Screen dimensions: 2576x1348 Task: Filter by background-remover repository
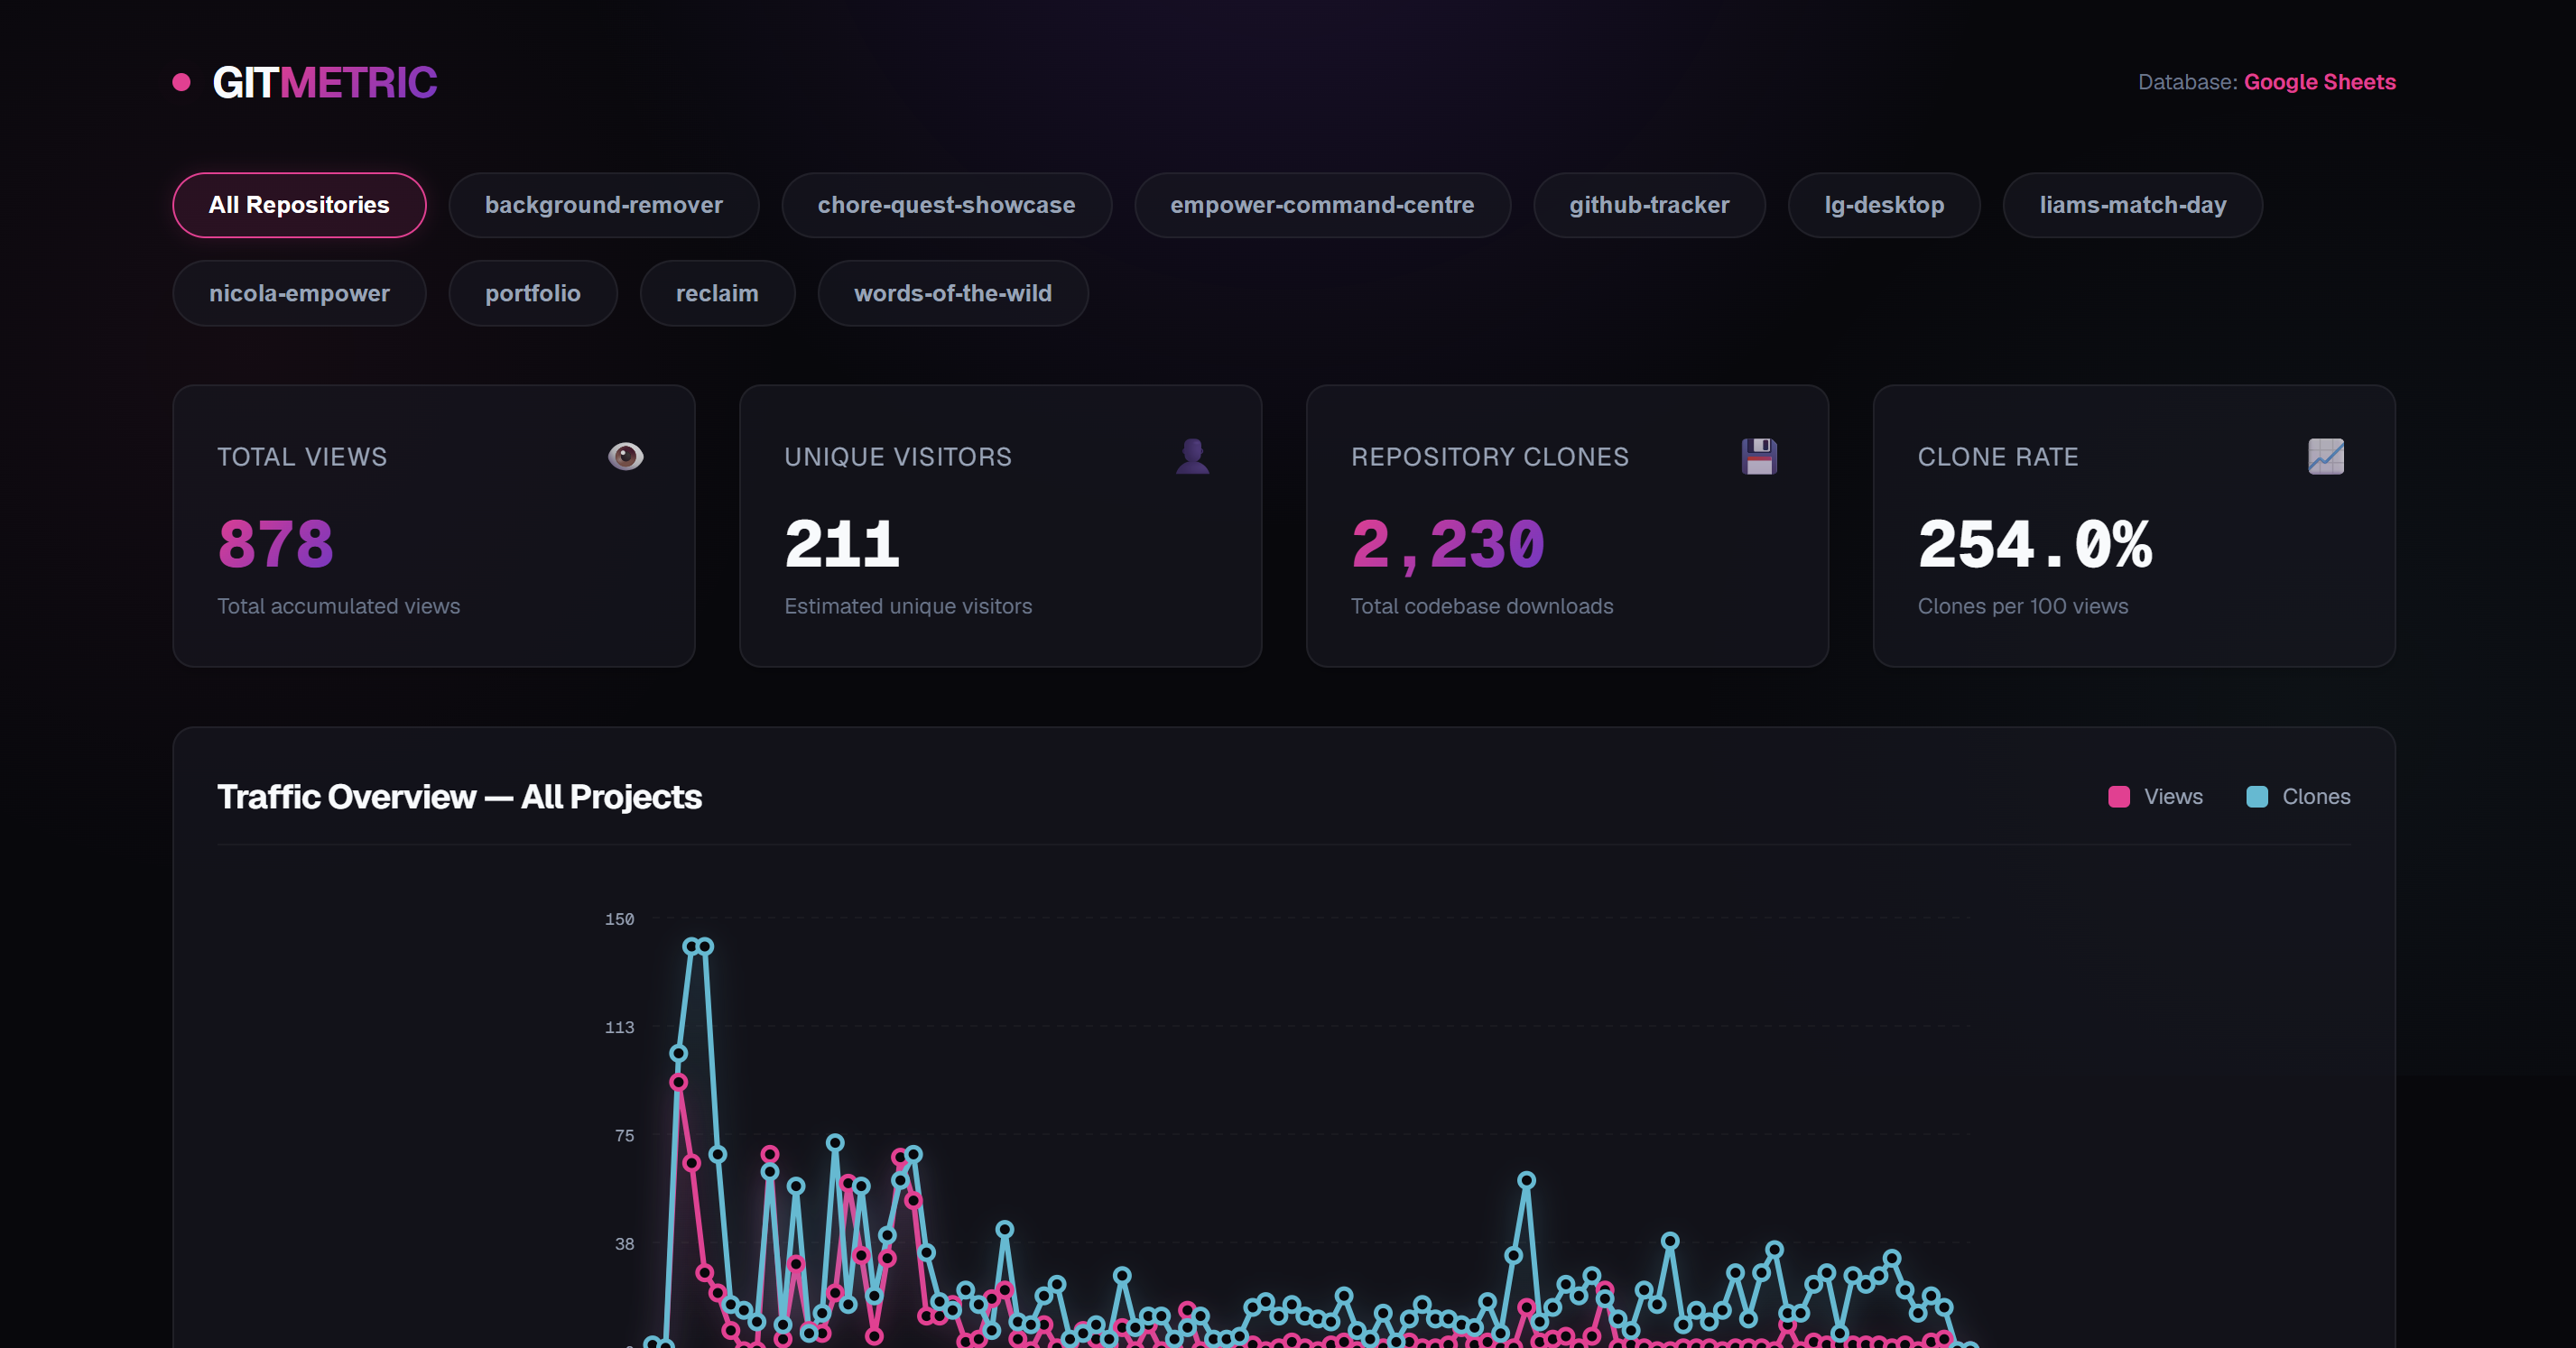(604, 205)
